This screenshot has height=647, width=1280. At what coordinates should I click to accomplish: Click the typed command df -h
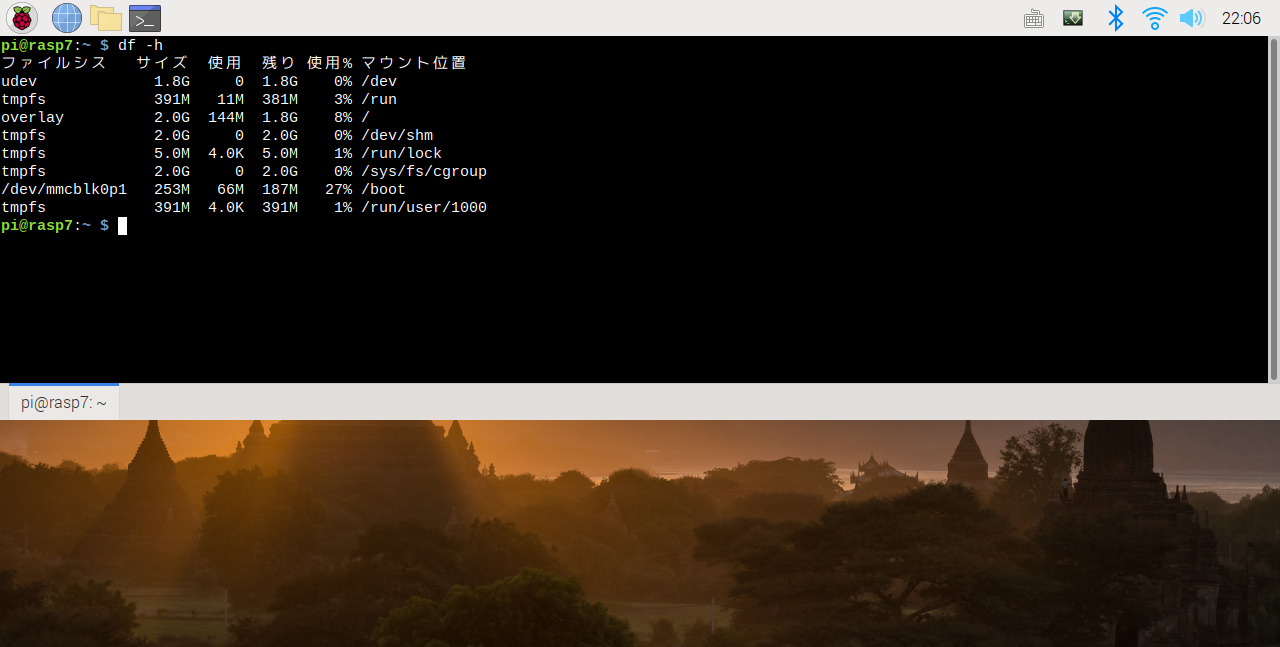coord(140,45)
